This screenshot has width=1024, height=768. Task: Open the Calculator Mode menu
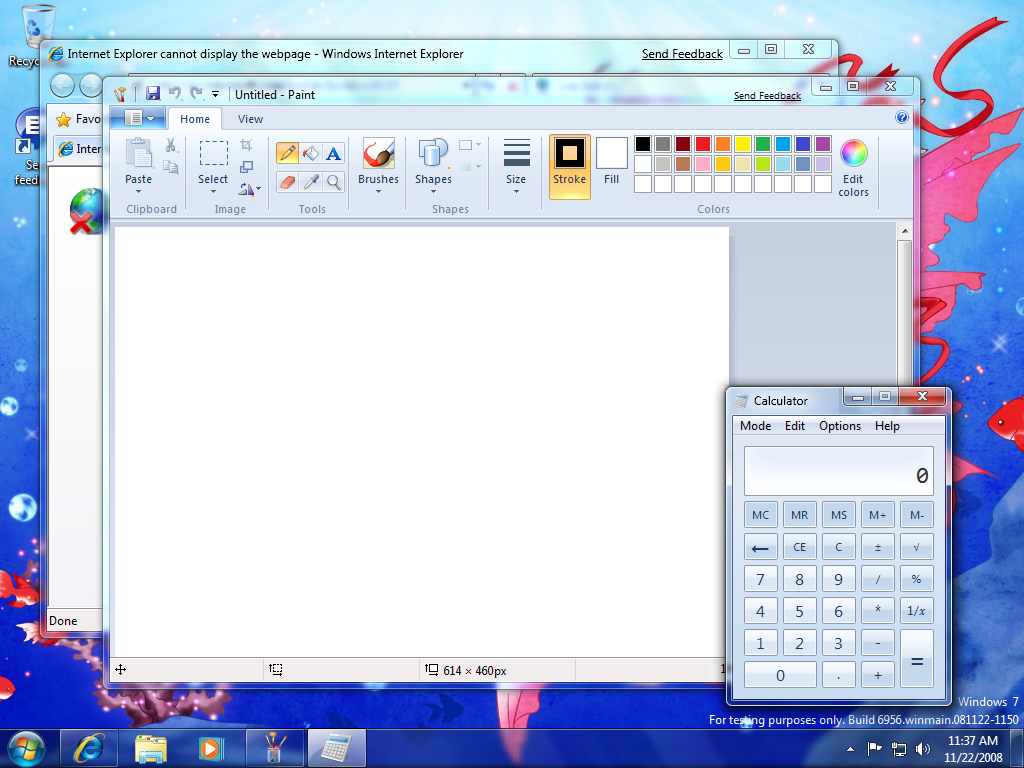coord(755,426)
